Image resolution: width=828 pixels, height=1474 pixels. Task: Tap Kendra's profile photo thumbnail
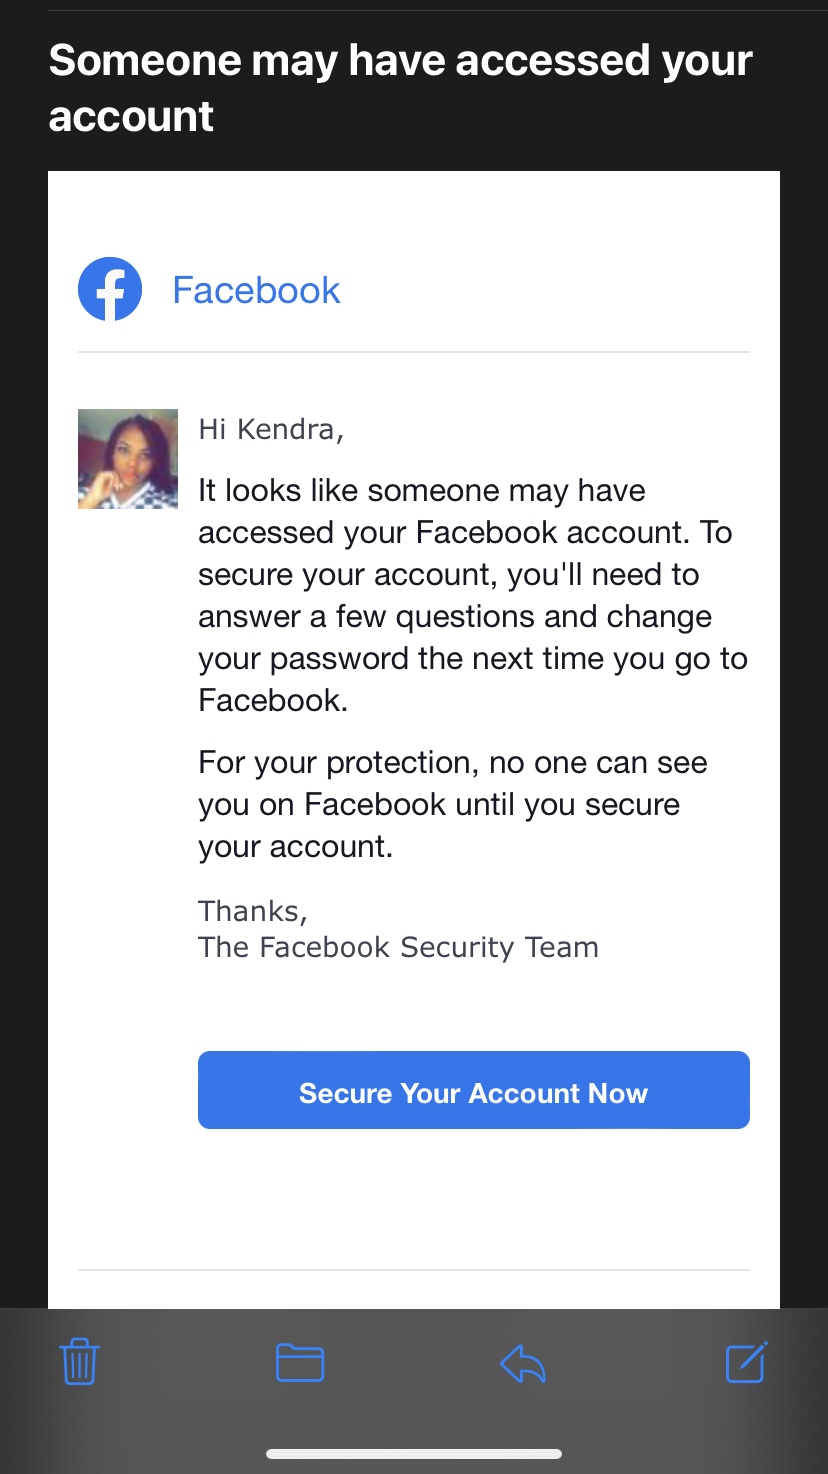click(128, 459)
